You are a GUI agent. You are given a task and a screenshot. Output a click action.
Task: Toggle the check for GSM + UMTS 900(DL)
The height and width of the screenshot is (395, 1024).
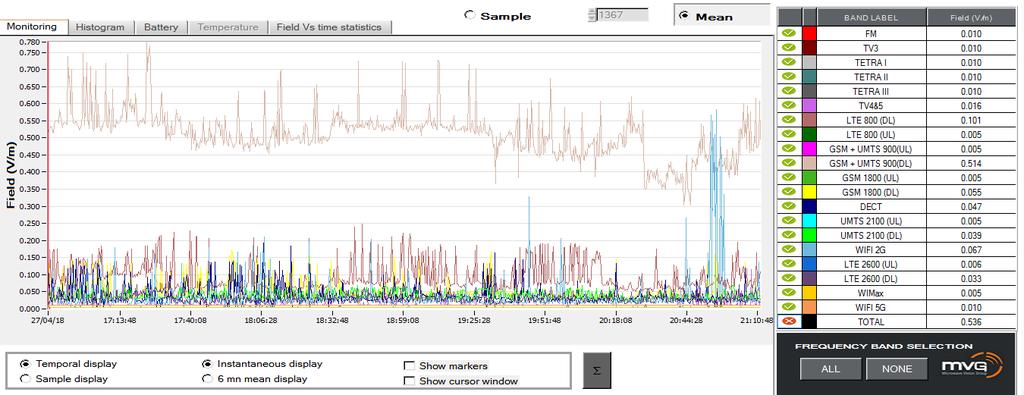click(x=788, y=163)
